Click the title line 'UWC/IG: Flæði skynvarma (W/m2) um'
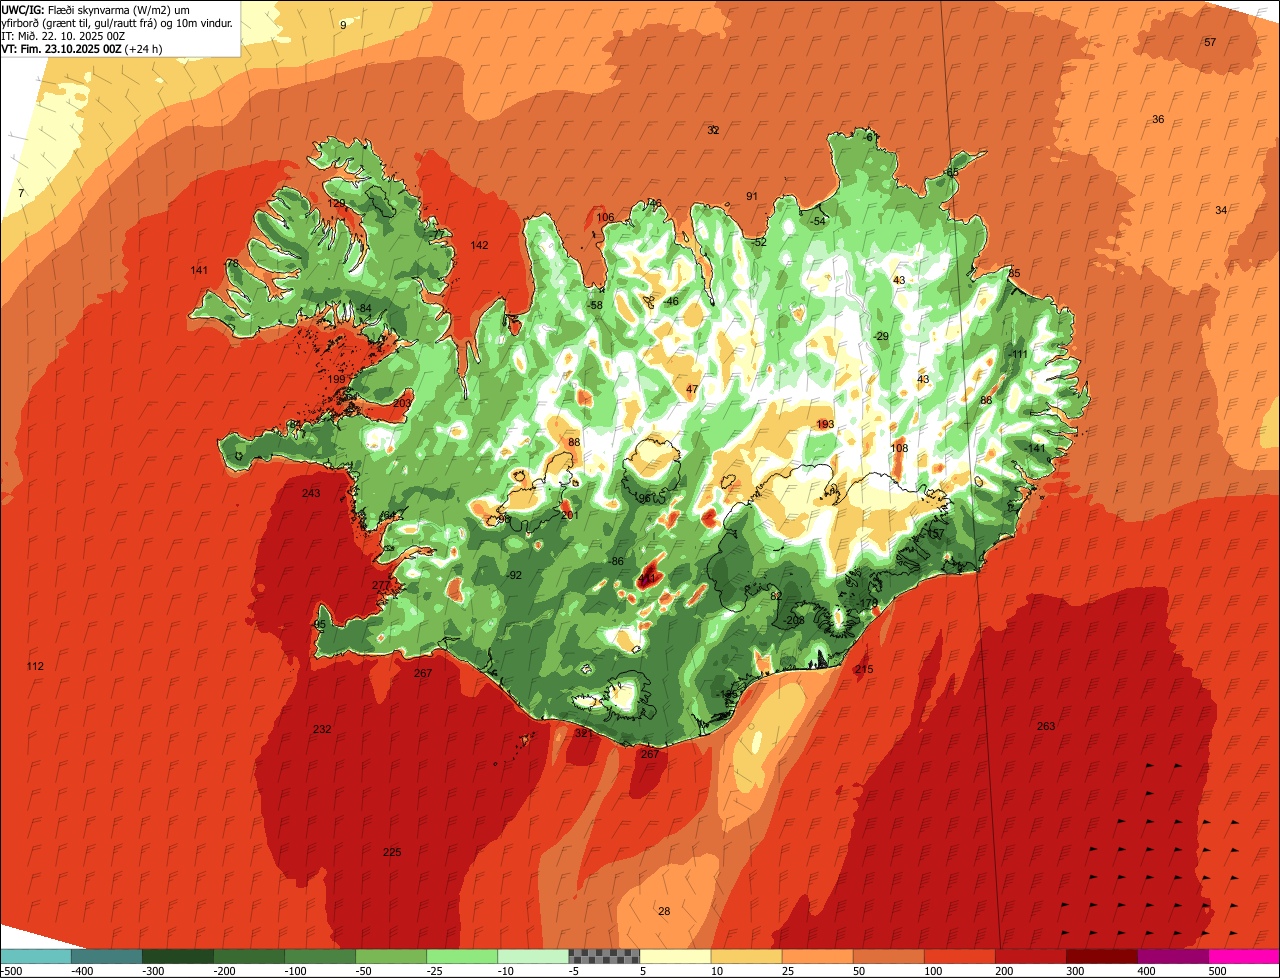Screen dimensions: 1280x978 (x=96, y=9)
